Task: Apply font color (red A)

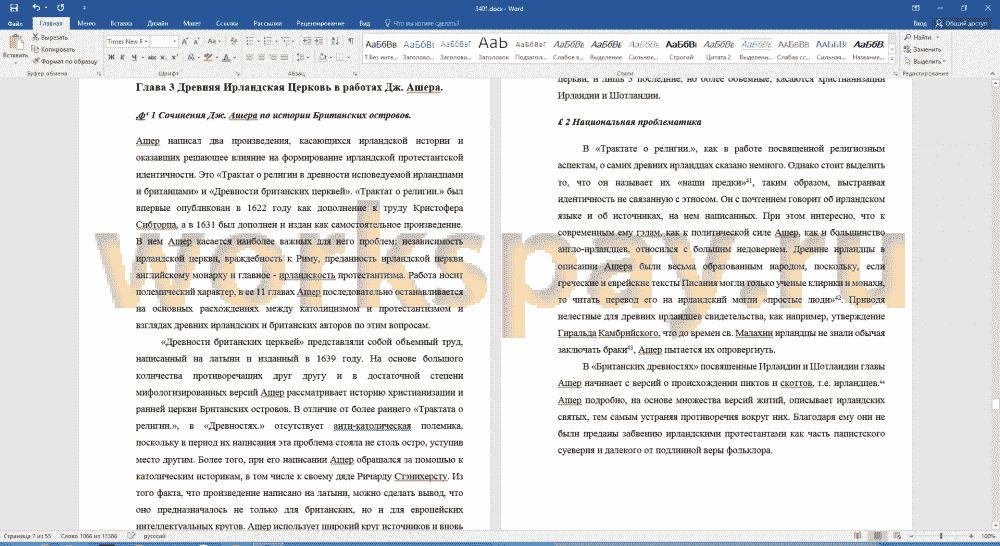Action: [226, 57]
